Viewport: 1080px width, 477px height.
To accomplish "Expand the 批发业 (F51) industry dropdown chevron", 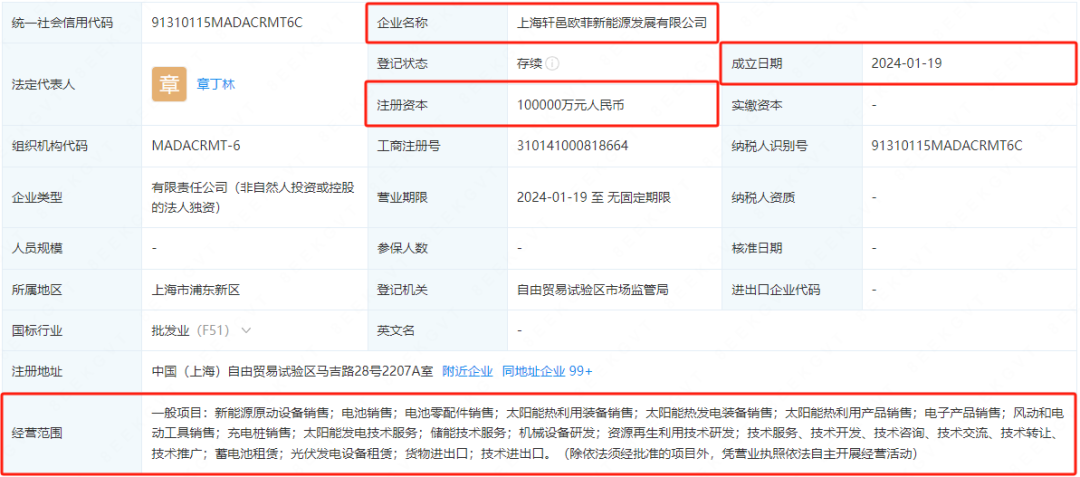I will pyautogui.click(x=246, y=330).
